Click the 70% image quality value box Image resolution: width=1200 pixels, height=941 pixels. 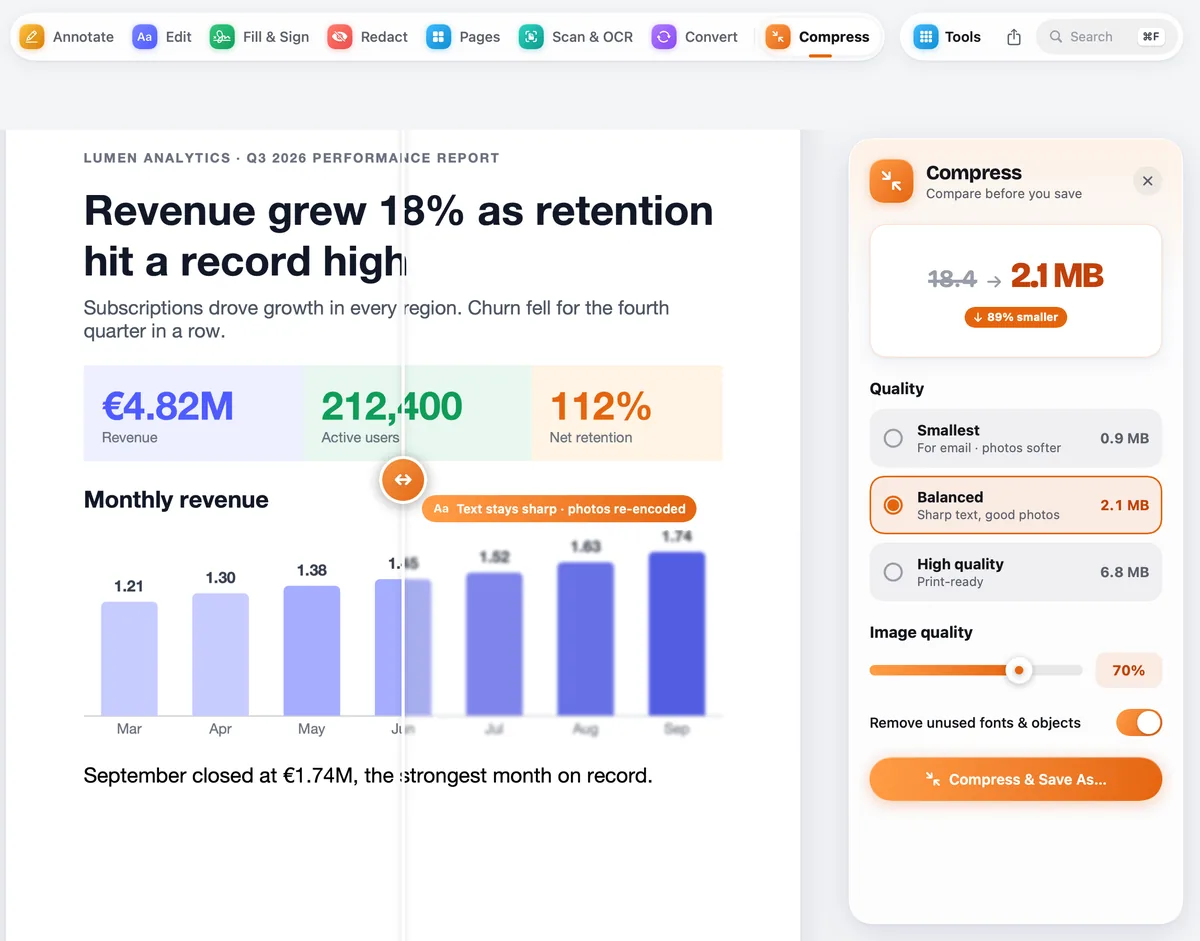pyautogui.click(x=1129, y=670)
